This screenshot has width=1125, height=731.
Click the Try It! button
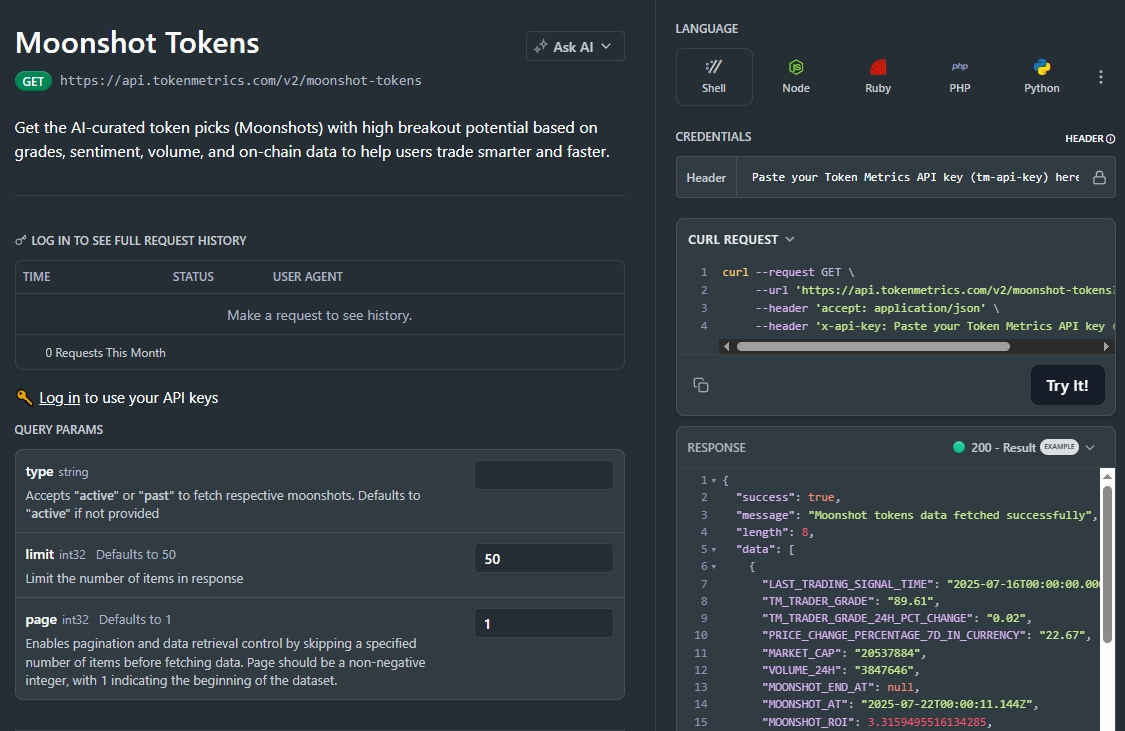(1067, 385)
